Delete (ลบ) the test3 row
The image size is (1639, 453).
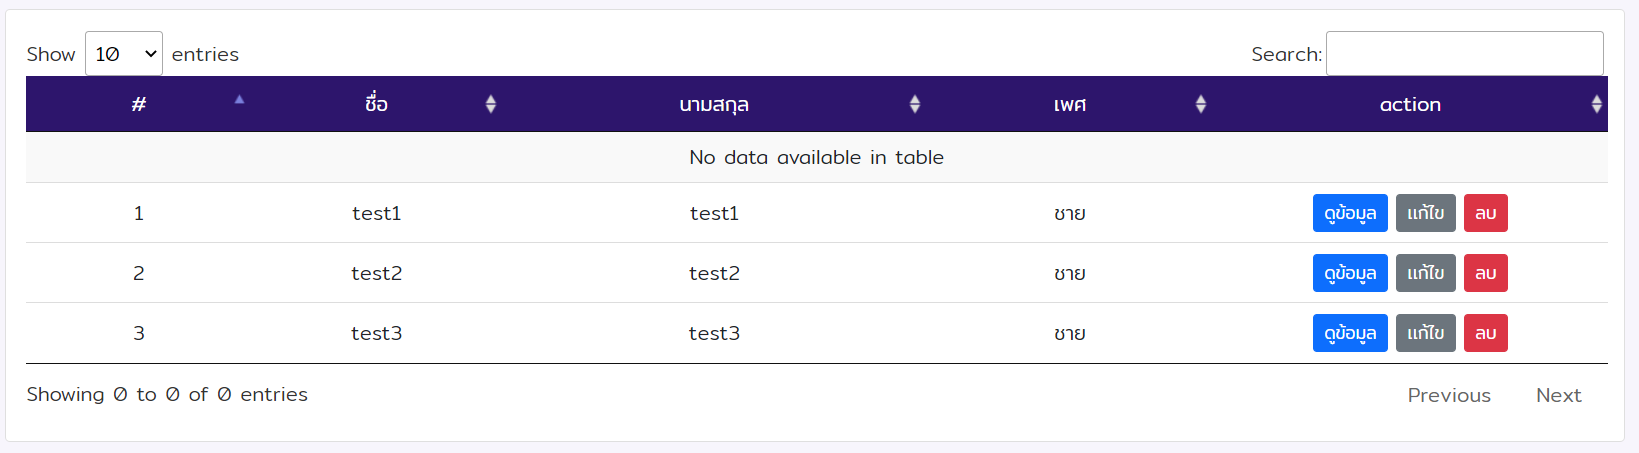point(1485,333)
